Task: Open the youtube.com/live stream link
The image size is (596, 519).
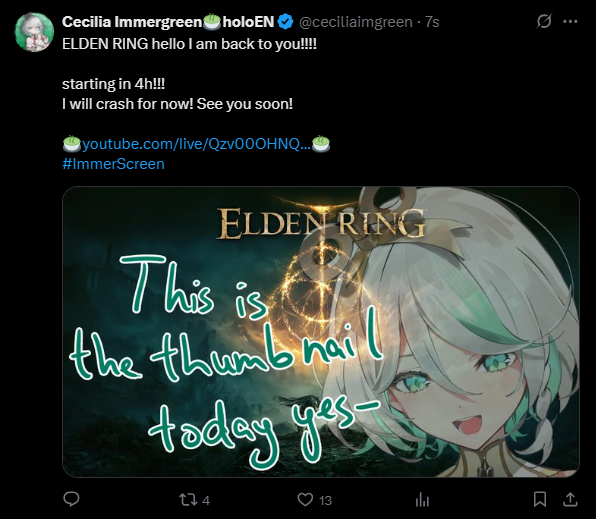Action: pos(196,144)
